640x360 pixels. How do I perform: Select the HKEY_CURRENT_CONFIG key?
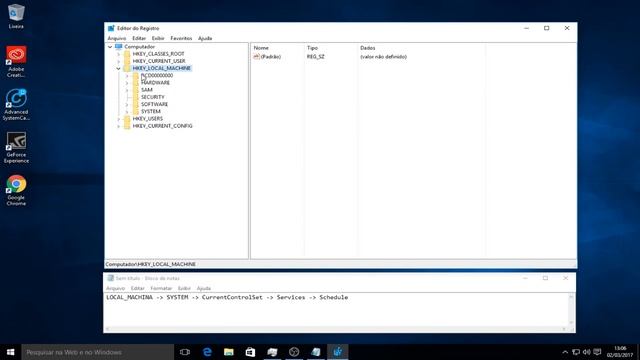(162, 126)
